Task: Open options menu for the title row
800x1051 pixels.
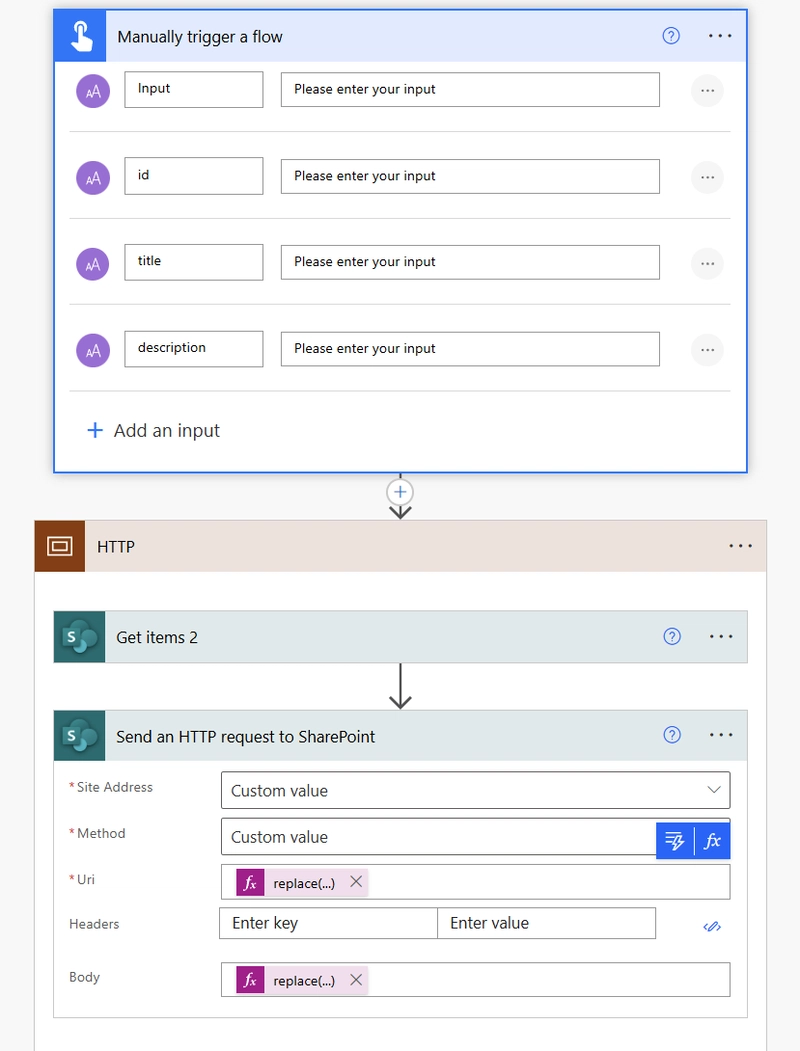Action: tap(708, 263)
